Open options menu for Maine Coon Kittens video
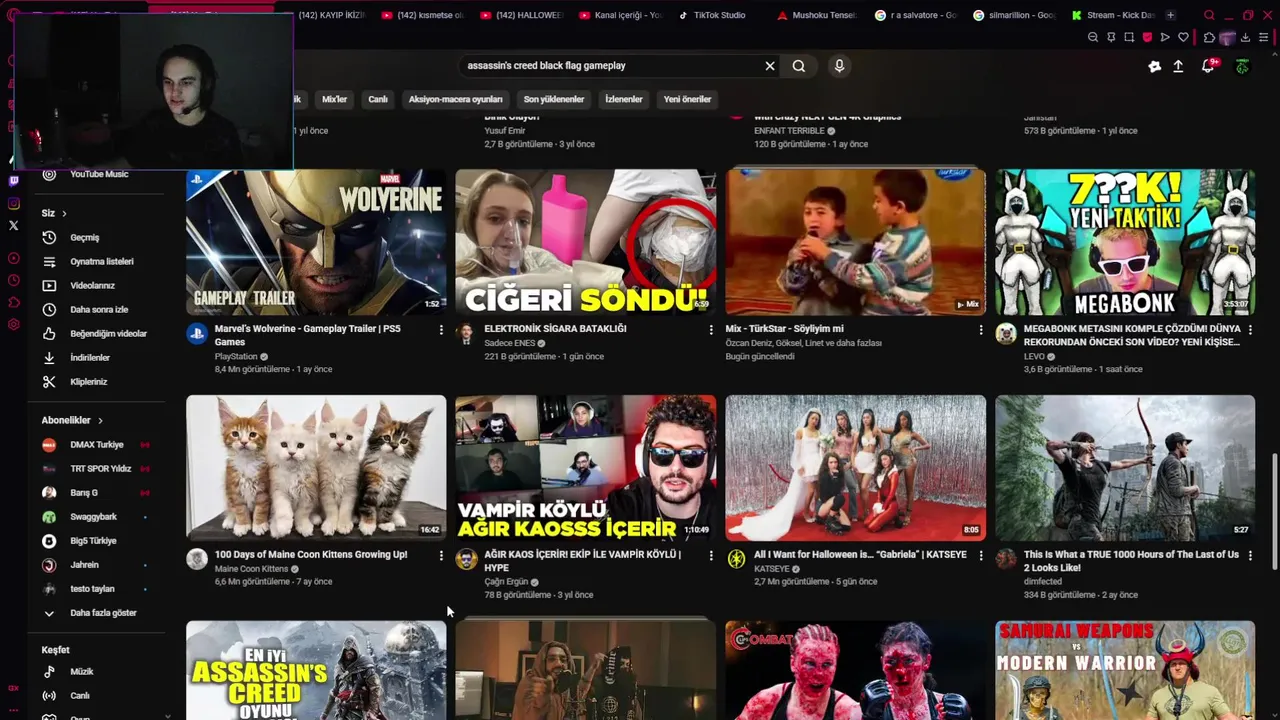1280x720 pixels. point(441,556)
